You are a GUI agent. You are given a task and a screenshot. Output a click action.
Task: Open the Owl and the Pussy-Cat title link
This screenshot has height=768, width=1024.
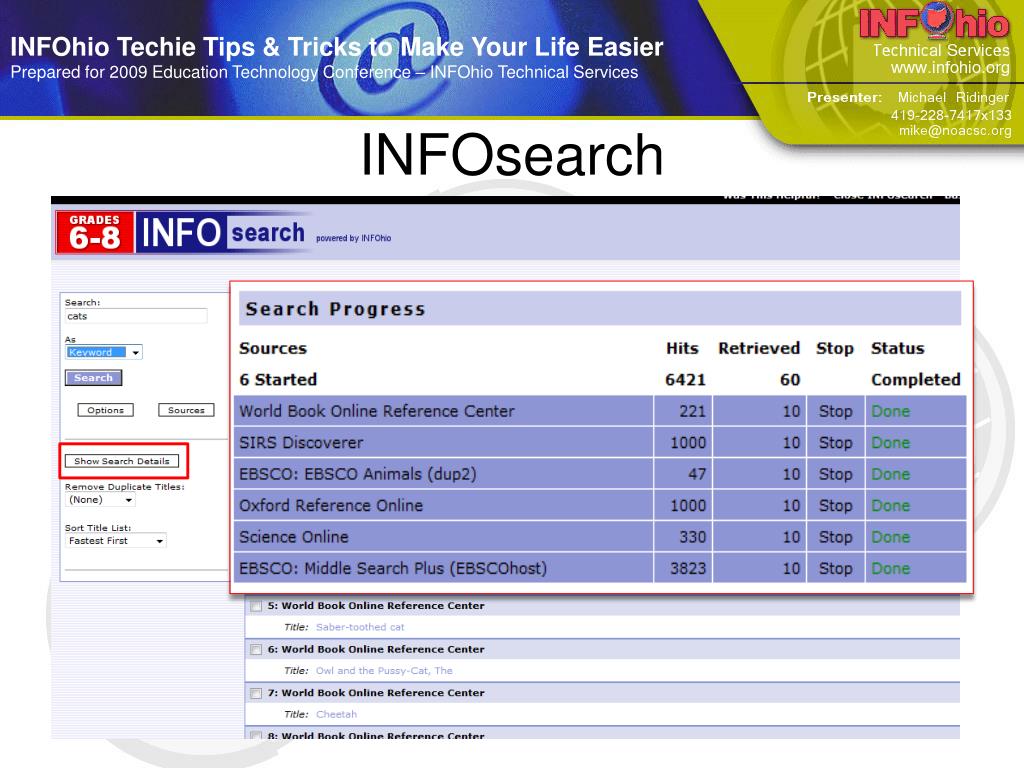tap(384, 671)
